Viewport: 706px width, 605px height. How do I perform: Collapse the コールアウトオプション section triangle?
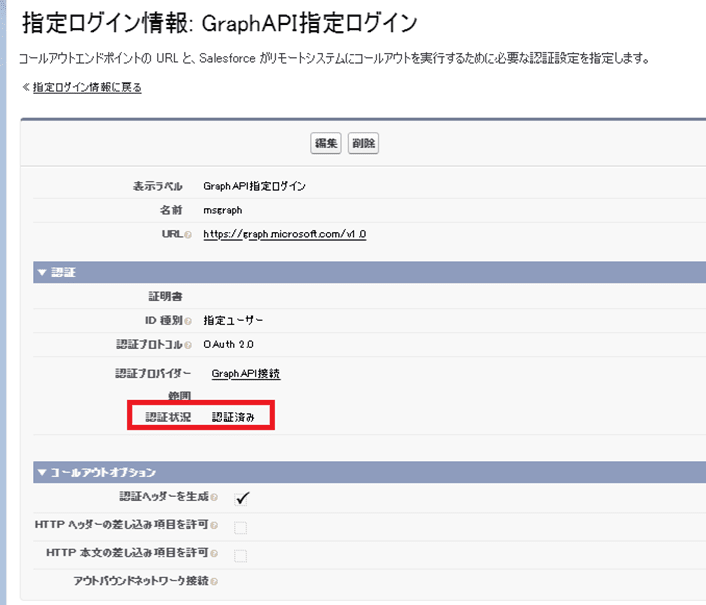coord(42,472)
